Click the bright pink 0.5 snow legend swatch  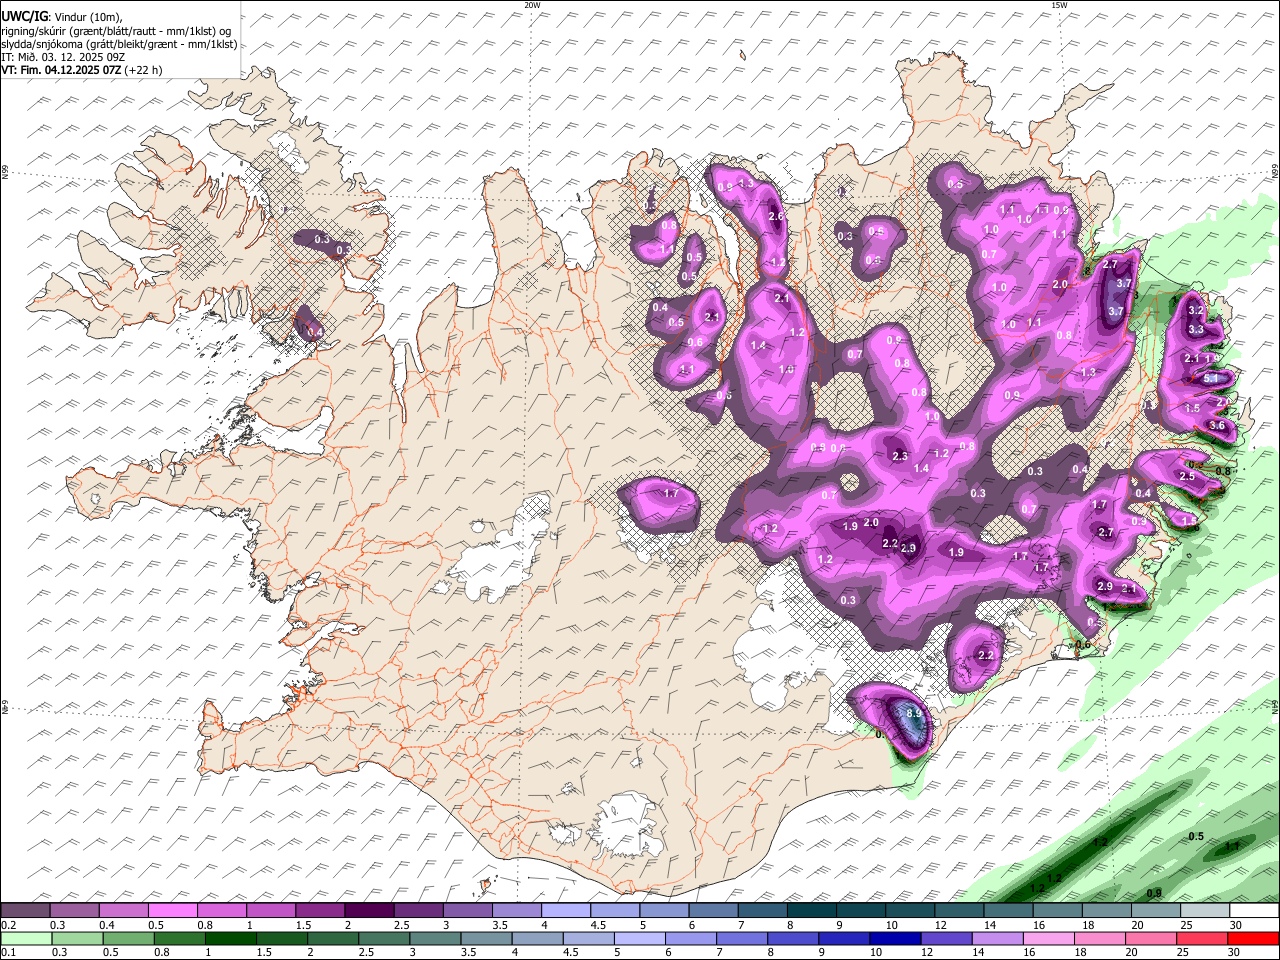coord(172,911)
